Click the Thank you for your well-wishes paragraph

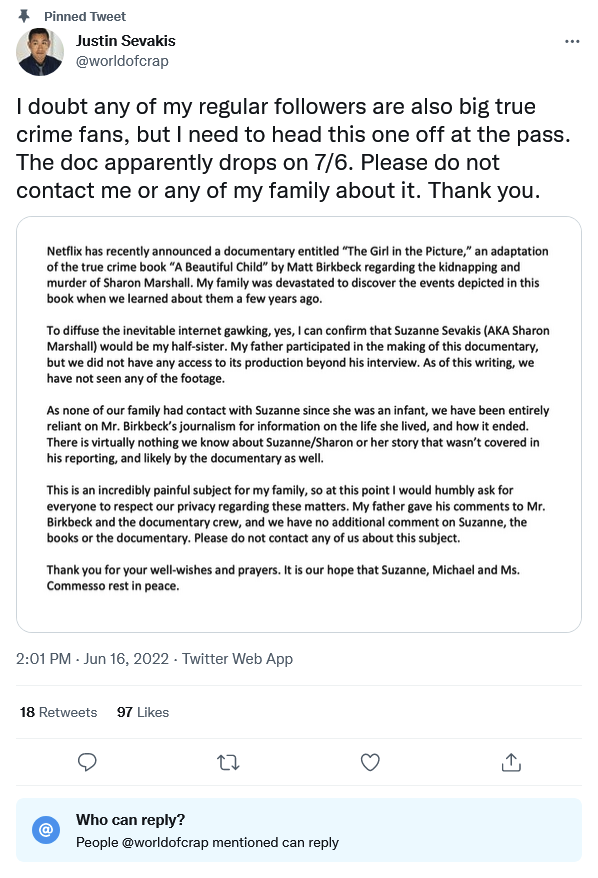pyautogui.click(x=283, y=578)
